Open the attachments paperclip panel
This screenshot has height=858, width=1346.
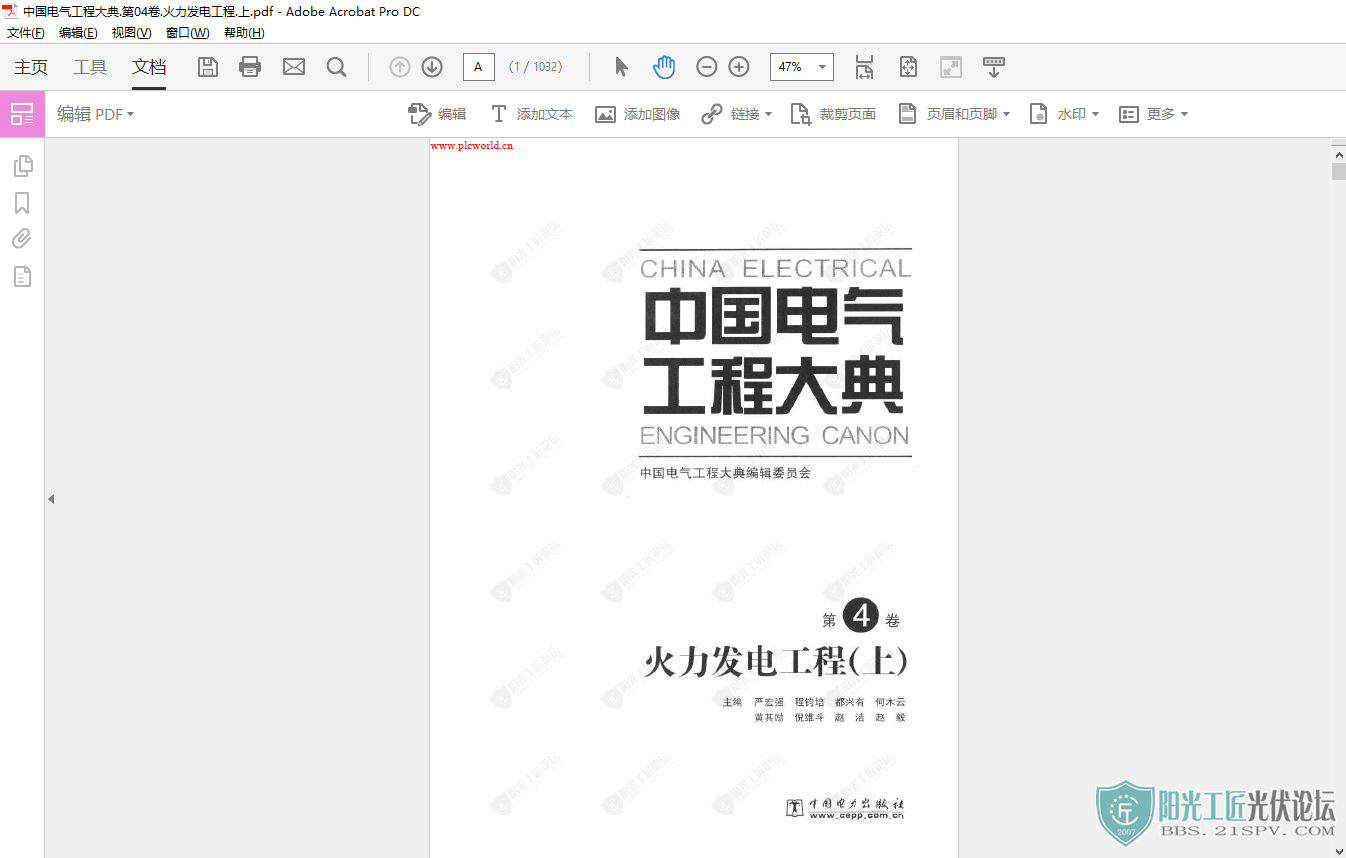(x=22, y=239)
